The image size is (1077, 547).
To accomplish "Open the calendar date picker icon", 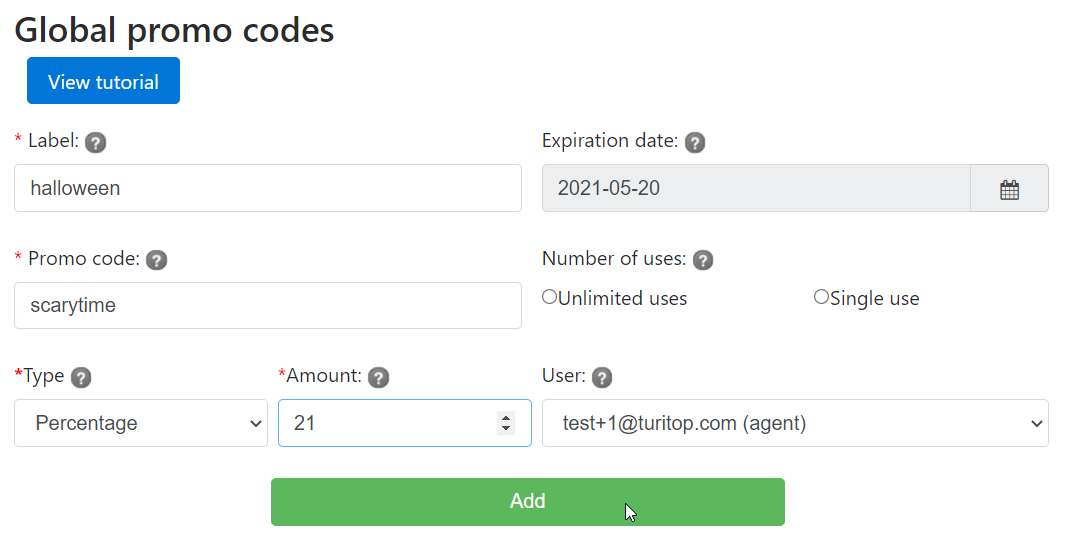I will [1009, 189].
